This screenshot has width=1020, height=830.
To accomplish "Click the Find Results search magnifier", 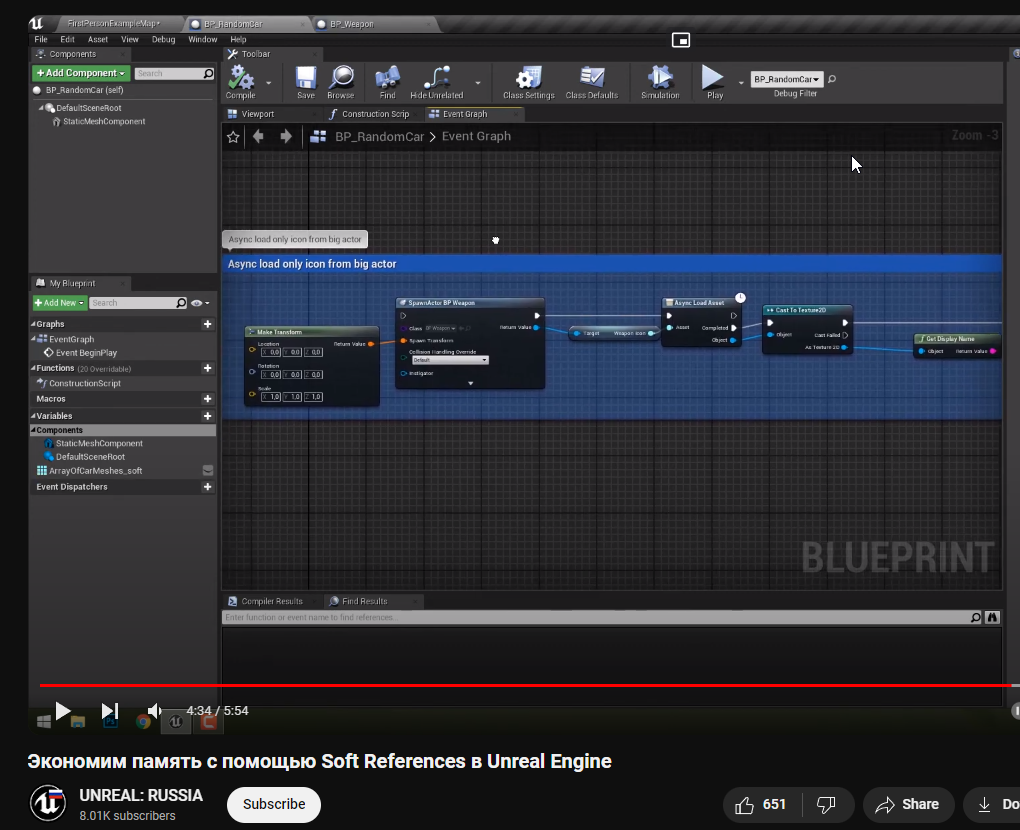I will (976, 617).
